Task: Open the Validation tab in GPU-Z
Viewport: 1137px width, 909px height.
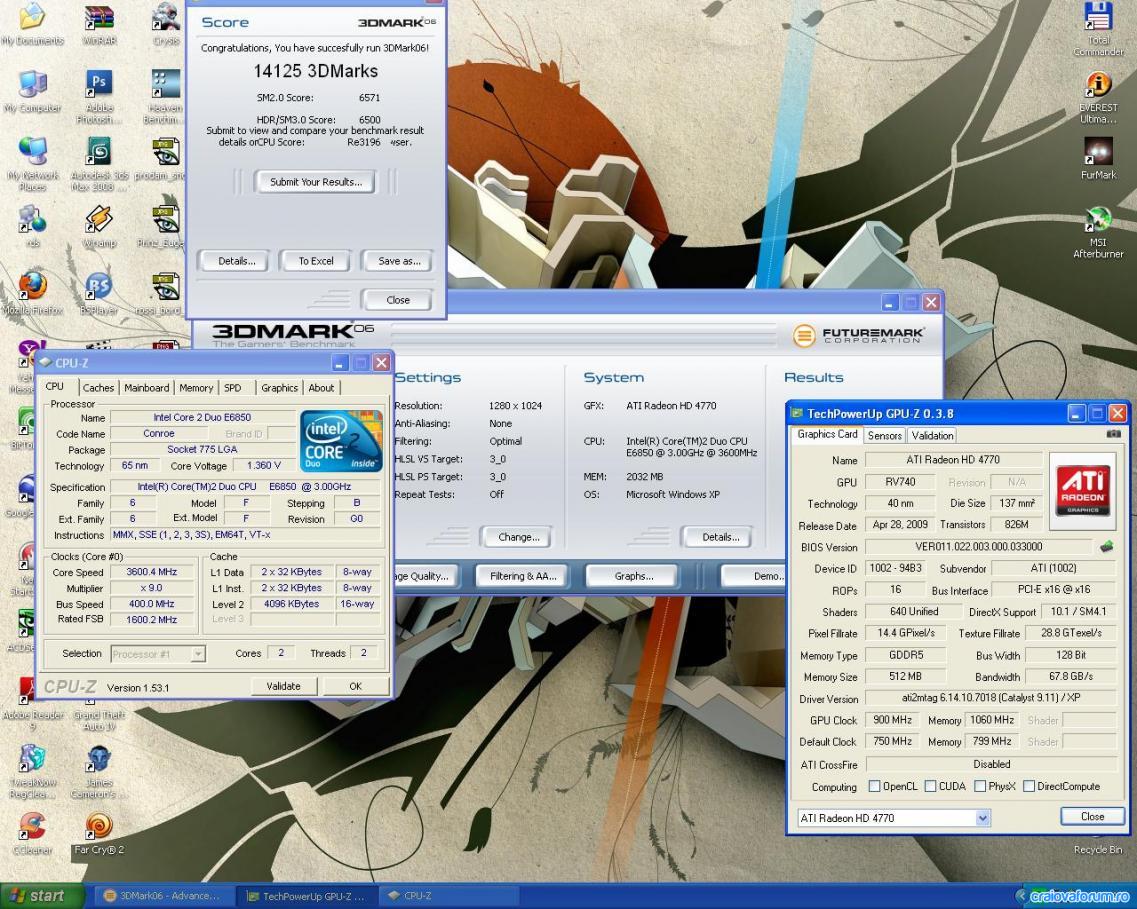Action: point(932,436)
